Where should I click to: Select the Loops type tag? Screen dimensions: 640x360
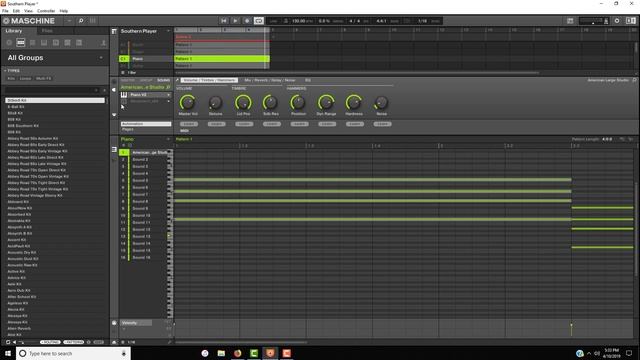coord(25,78)
